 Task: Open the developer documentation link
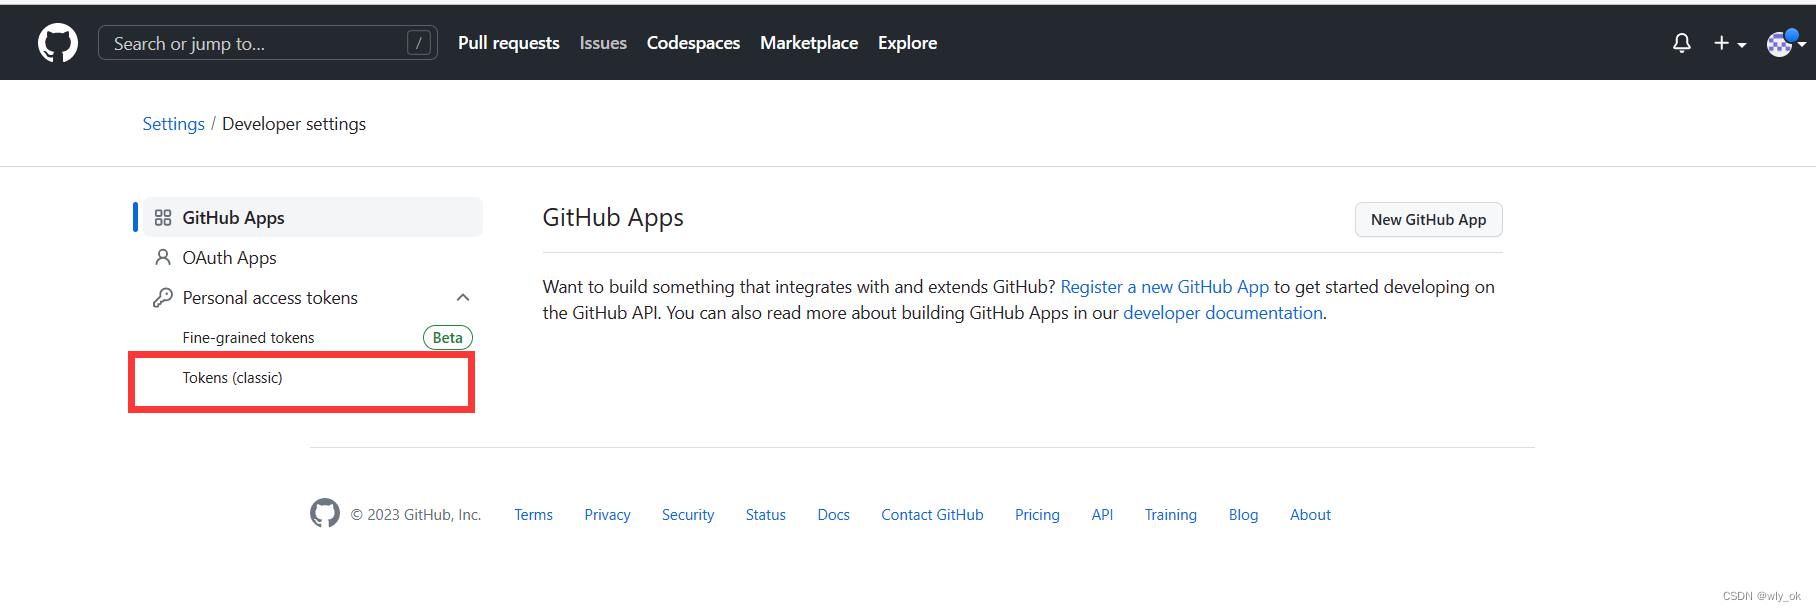(1223, 313)
